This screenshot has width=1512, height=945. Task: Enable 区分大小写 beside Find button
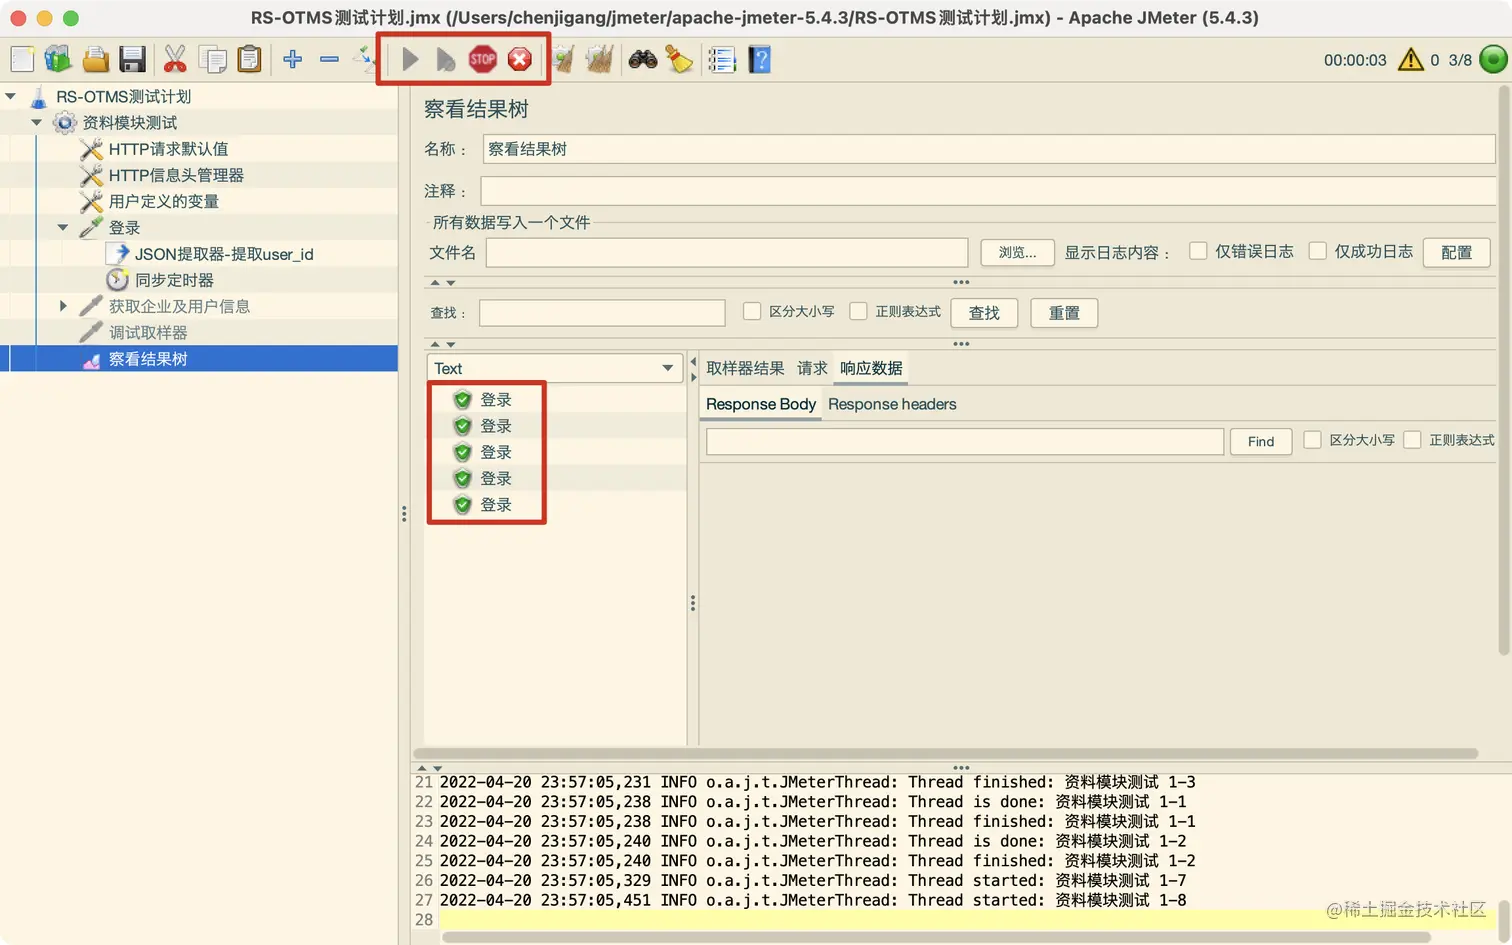1313,440
